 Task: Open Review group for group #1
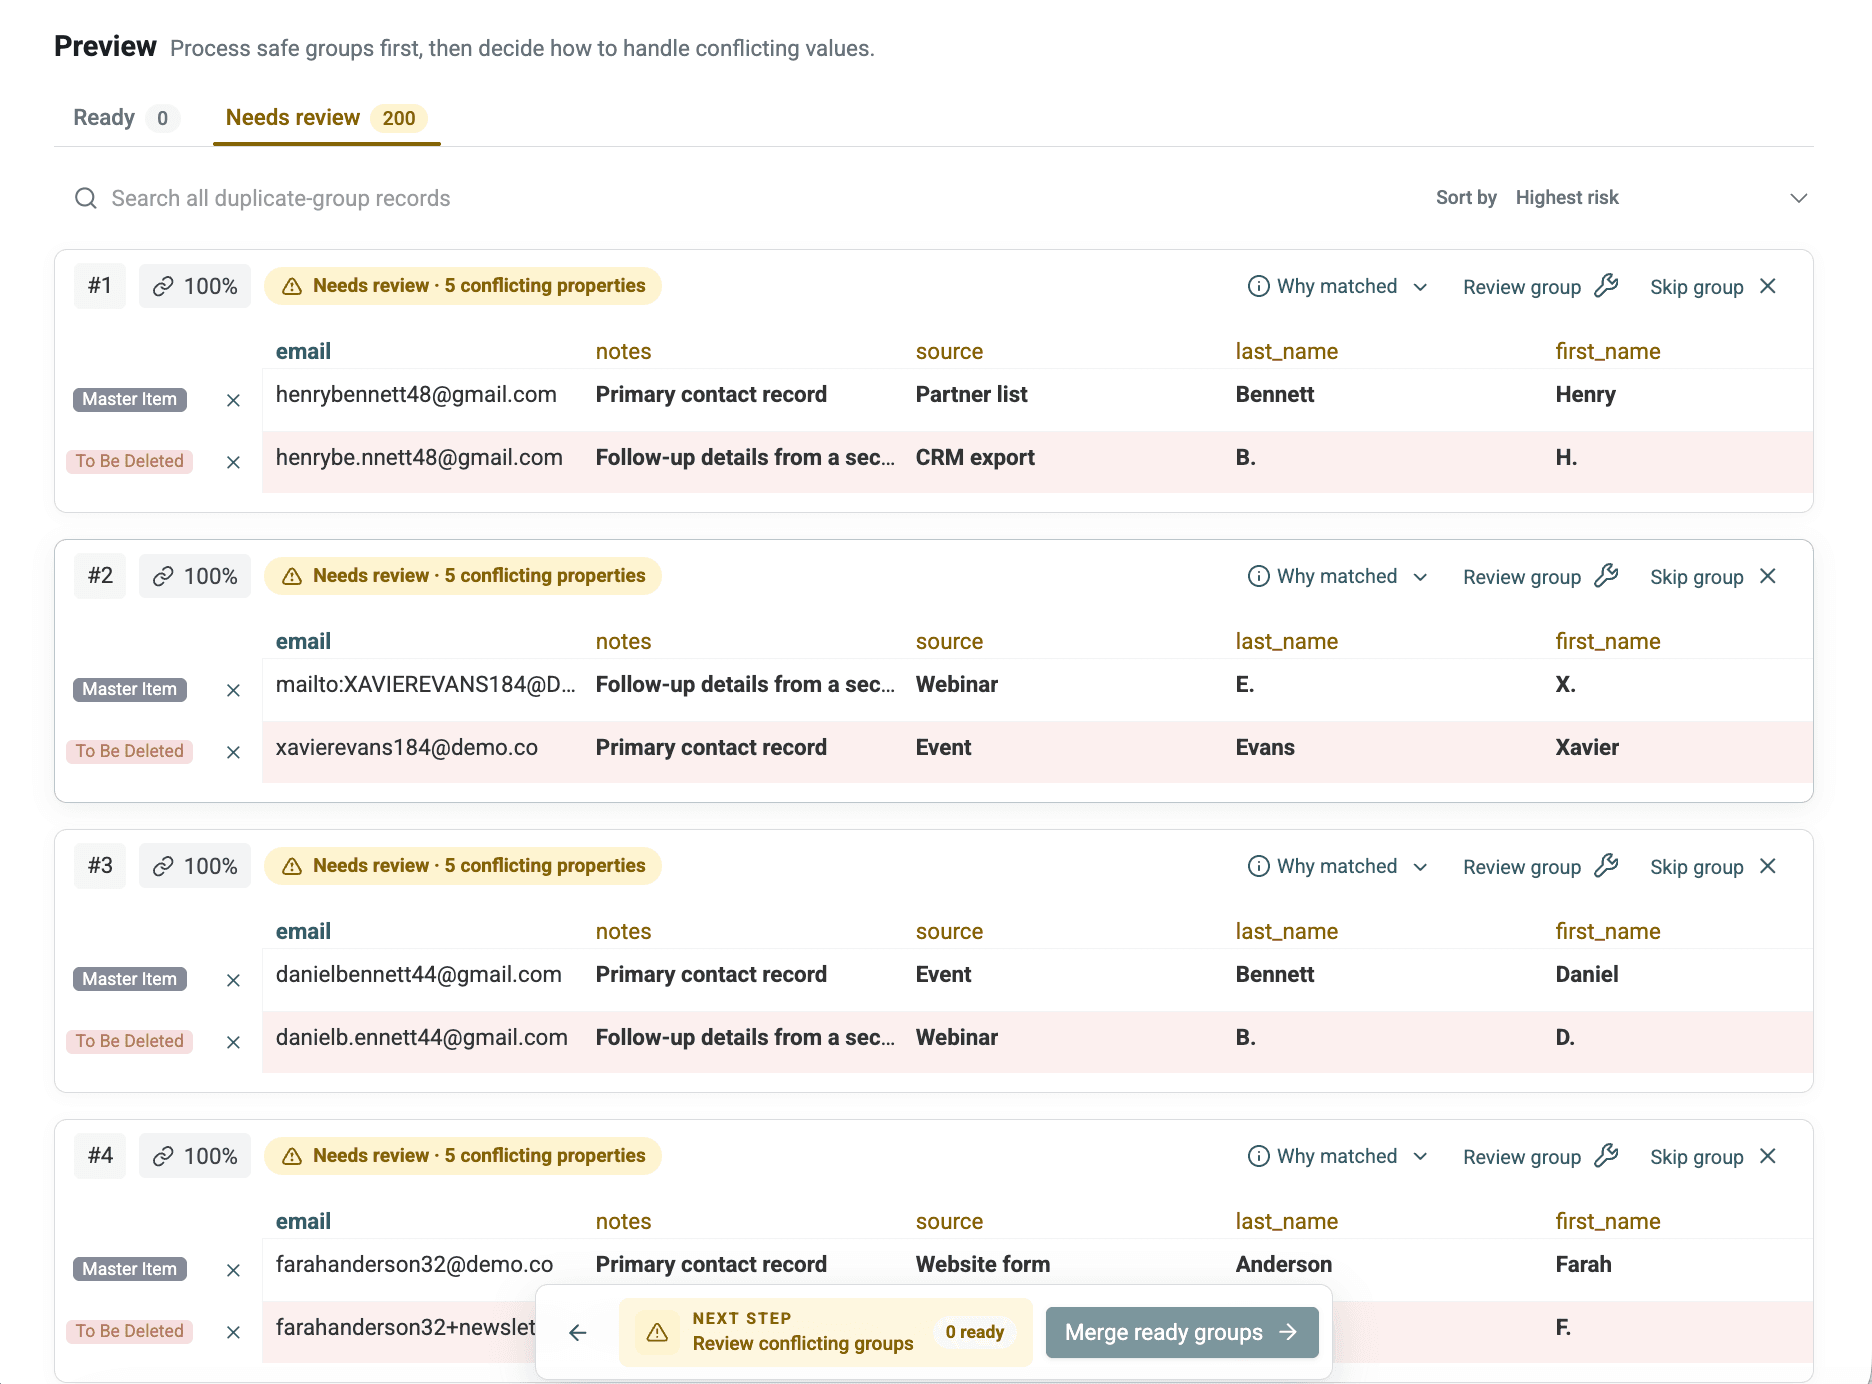coord(1540,286)
